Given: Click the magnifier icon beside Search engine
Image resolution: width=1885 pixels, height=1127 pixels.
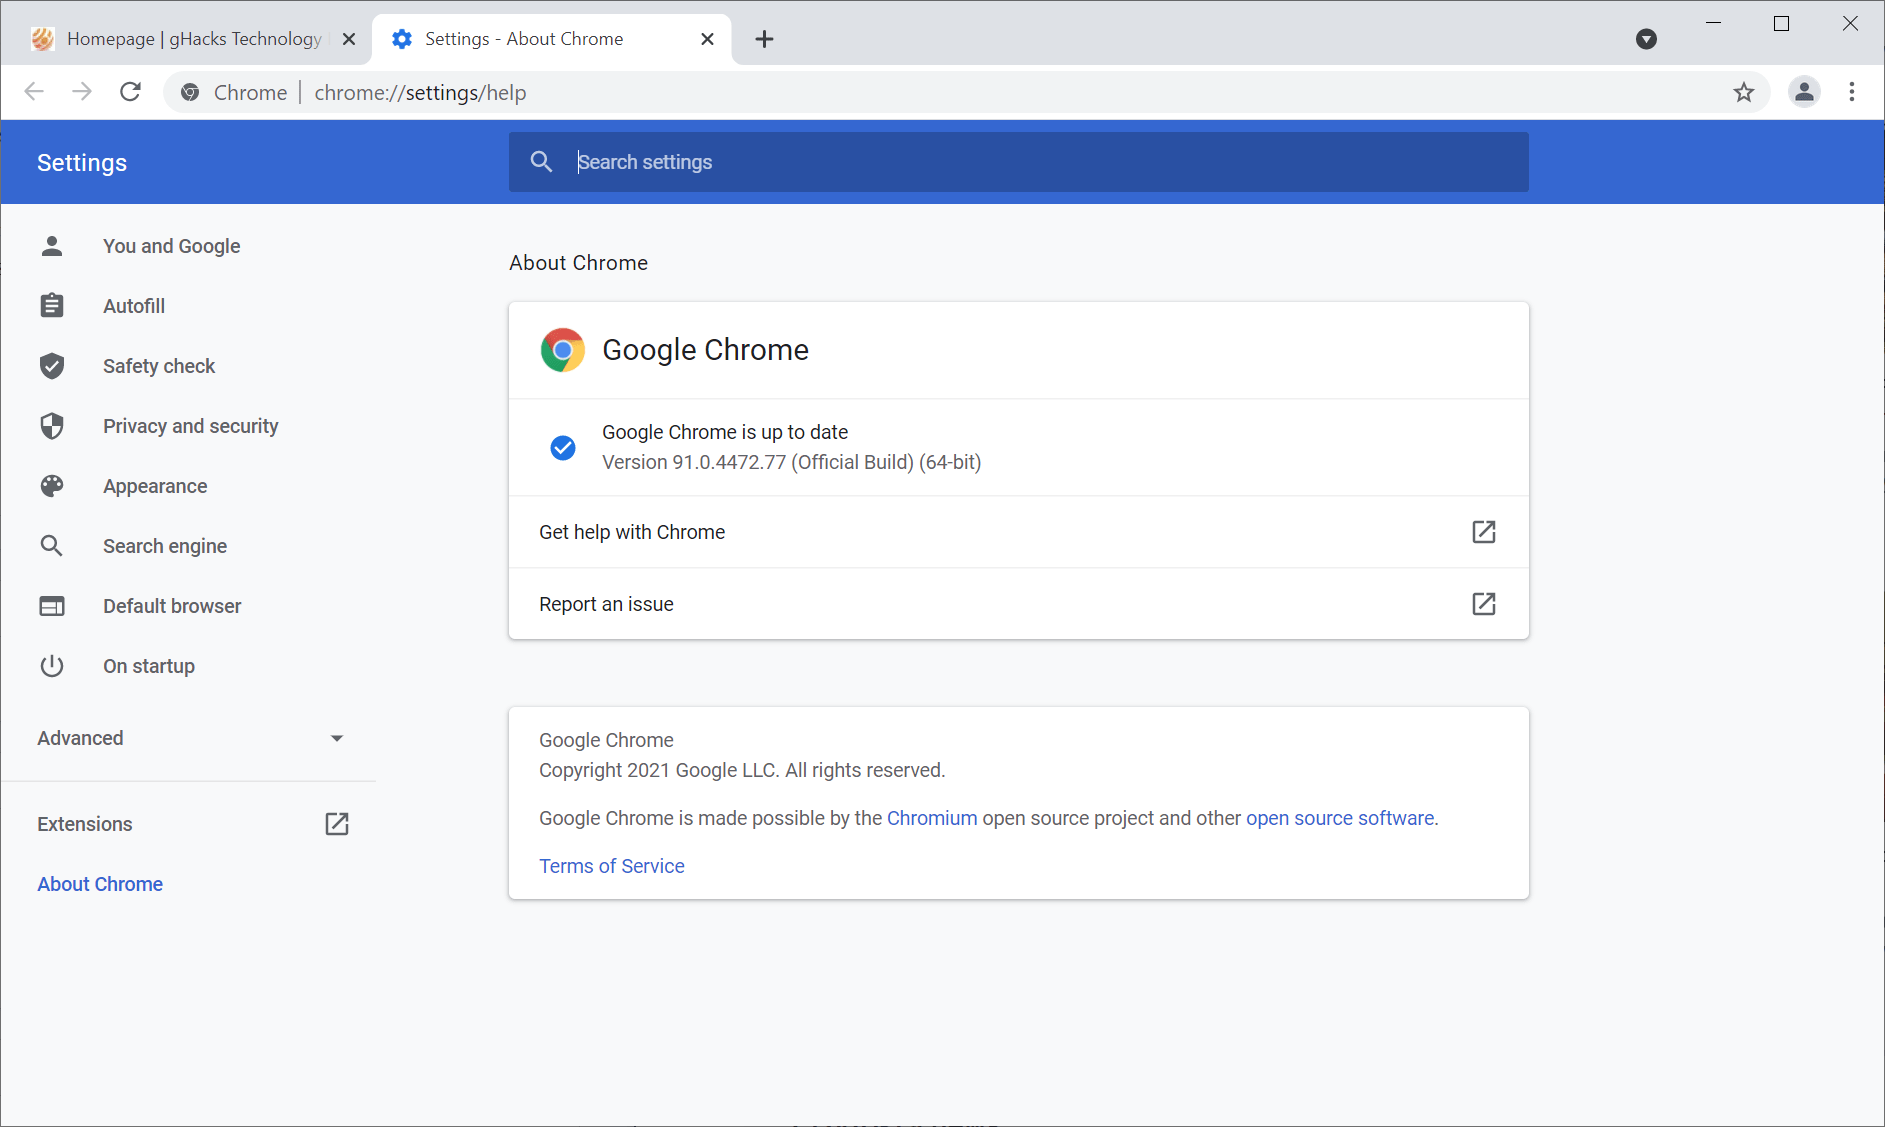Looking at the screenshot, I should (x=52, y=546).
